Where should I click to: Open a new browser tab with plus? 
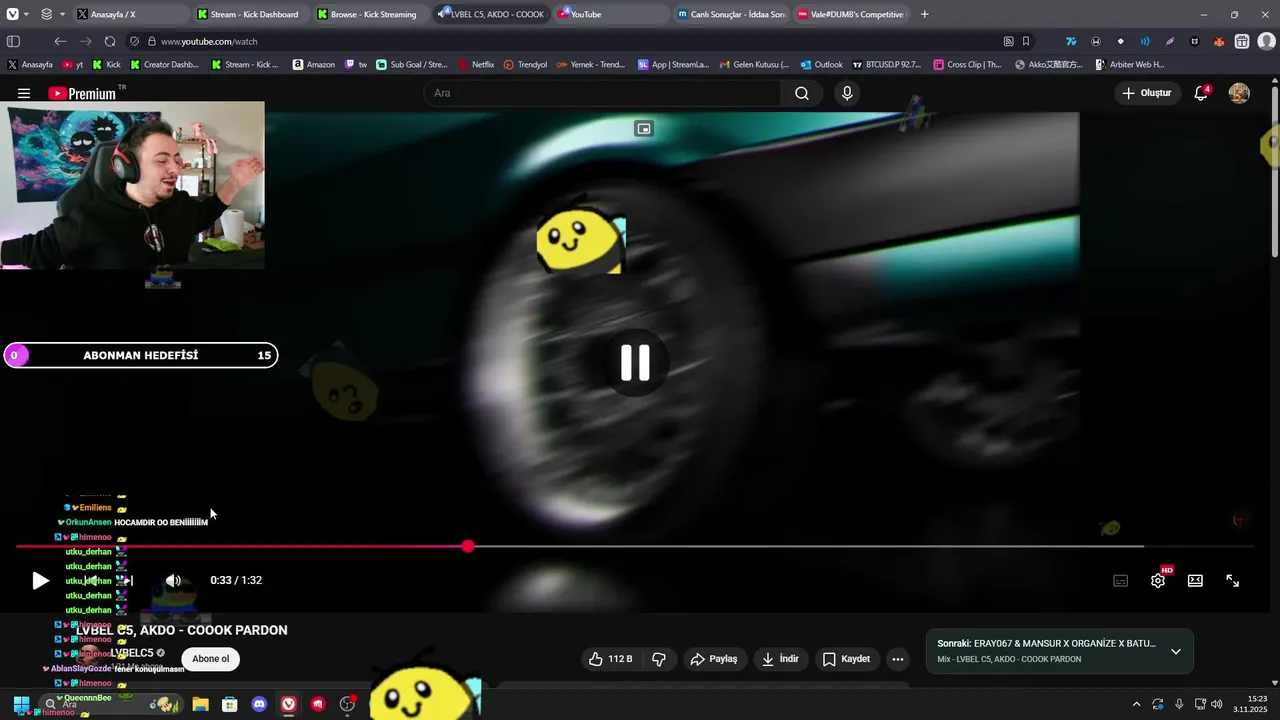pyautogui.click(x=924, y=14)
